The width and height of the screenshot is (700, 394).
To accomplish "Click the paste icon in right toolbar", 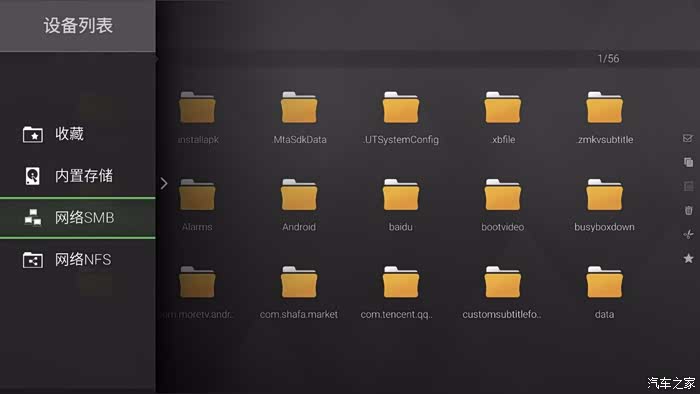I will coord(688,186).
